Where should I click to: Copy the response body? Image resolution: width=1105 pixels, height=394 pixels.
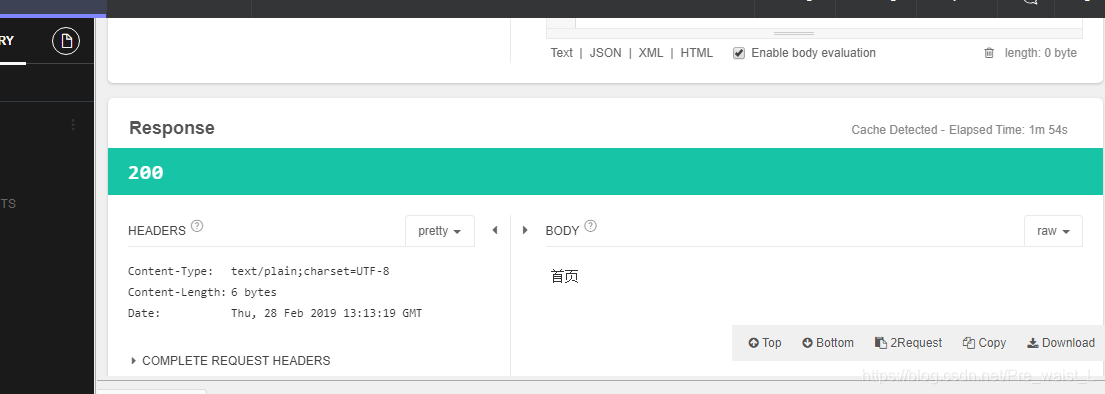[x=984, y=343]
